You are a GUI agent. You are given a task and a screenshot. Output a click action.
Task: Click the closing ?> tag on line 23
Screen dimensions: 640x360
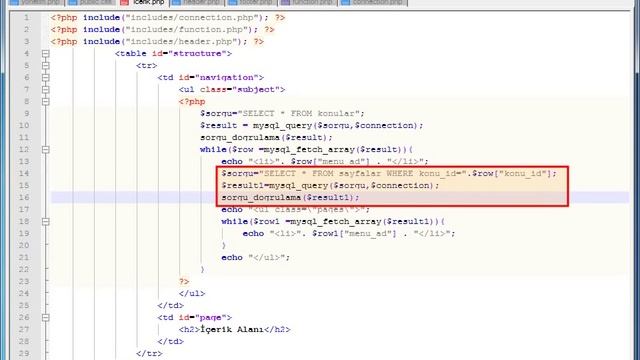tap(184, 282)
